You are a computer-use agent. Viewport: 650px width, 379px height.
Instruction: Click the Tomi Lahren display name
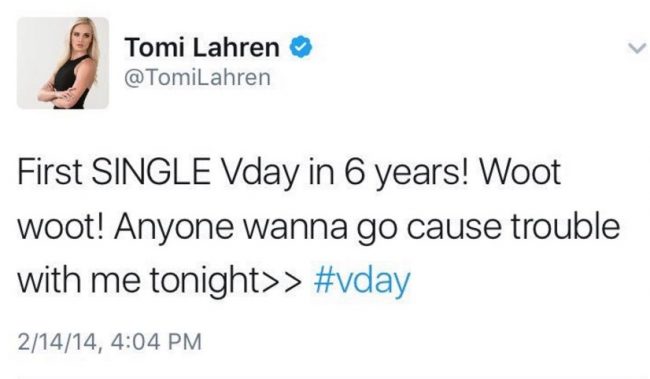(202, 47)
